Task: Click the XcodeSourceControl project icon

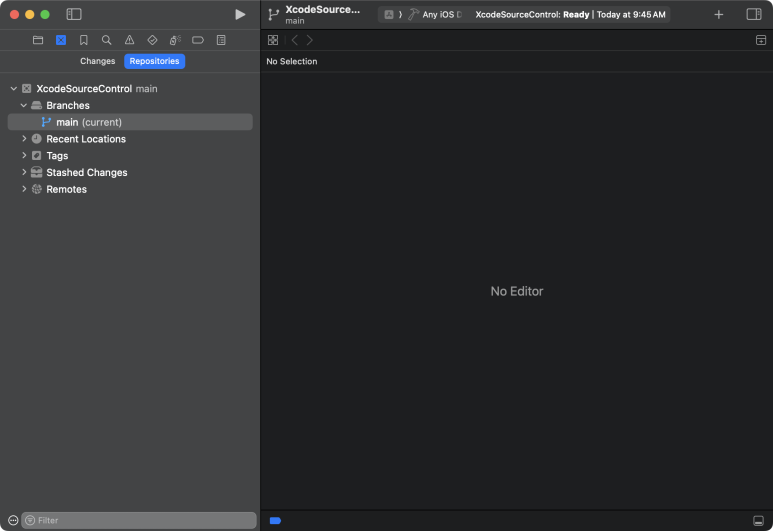Action: tap(27, 89)
